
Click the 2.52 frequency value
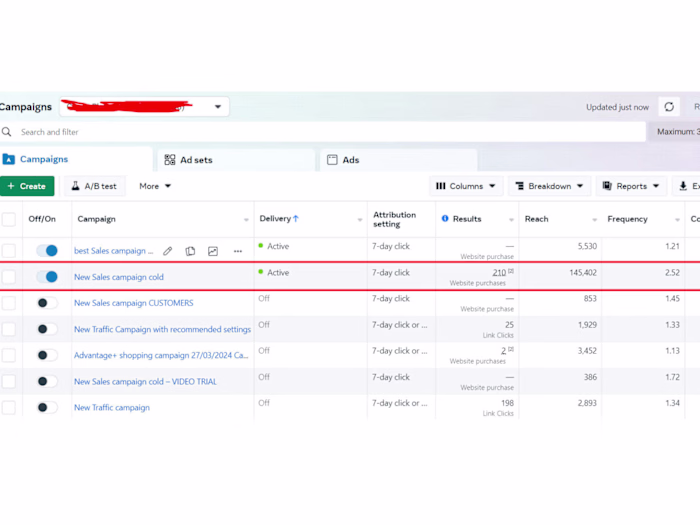(x=672, y=272)
